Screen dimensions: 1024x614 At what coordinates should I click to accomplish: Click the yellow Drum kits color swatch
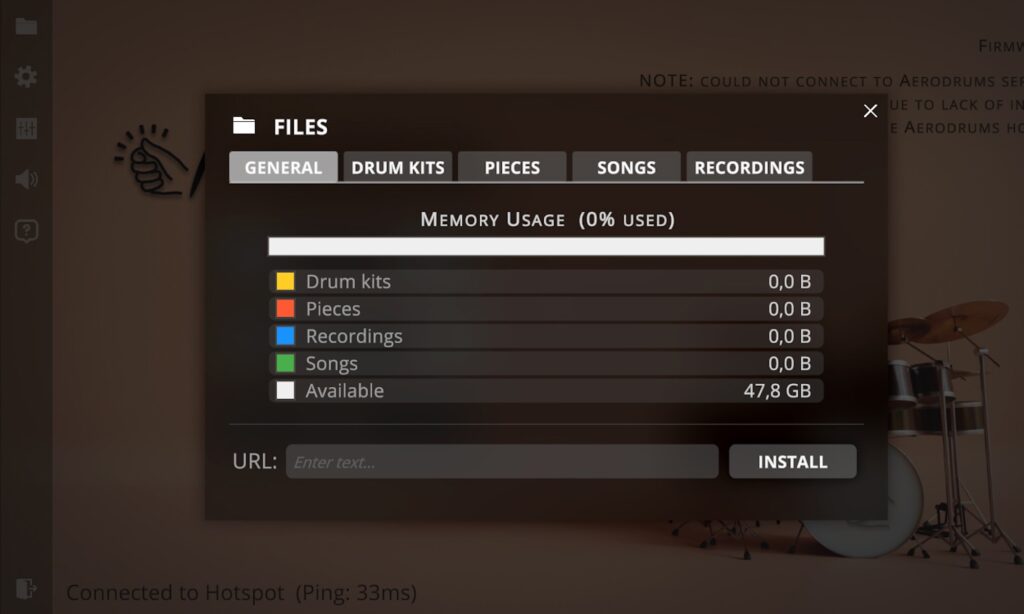tap(286, 281)
